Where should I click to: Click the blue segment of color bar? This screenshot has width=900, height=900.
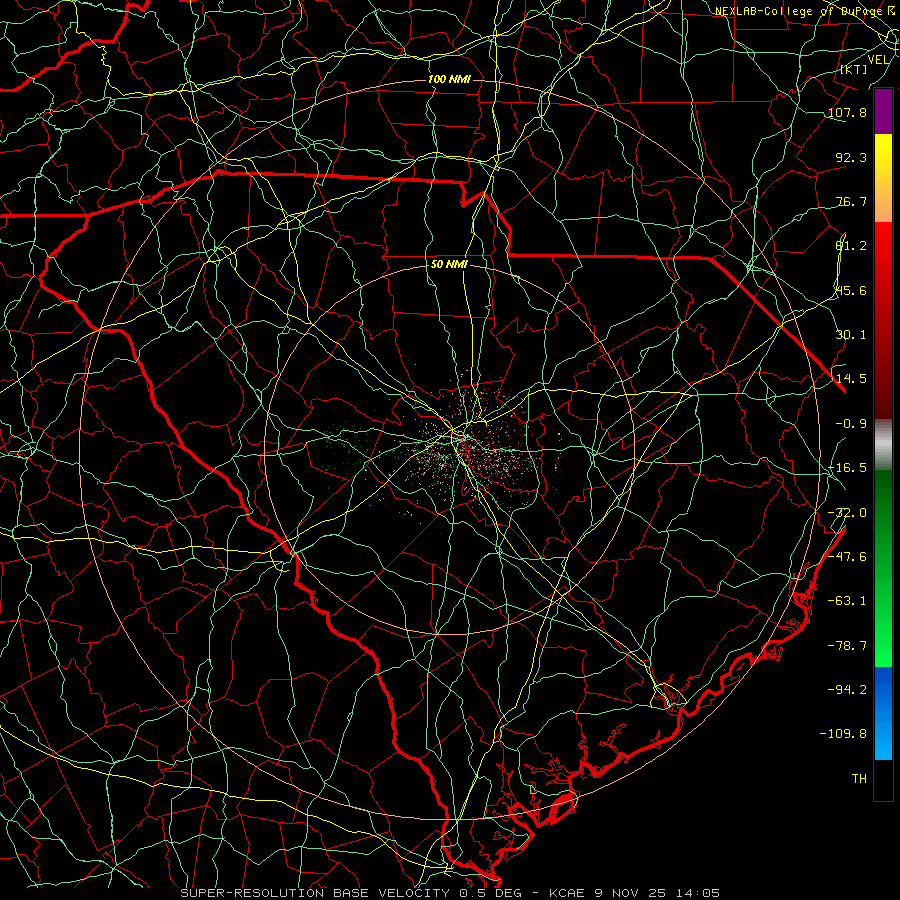point(883,713)
